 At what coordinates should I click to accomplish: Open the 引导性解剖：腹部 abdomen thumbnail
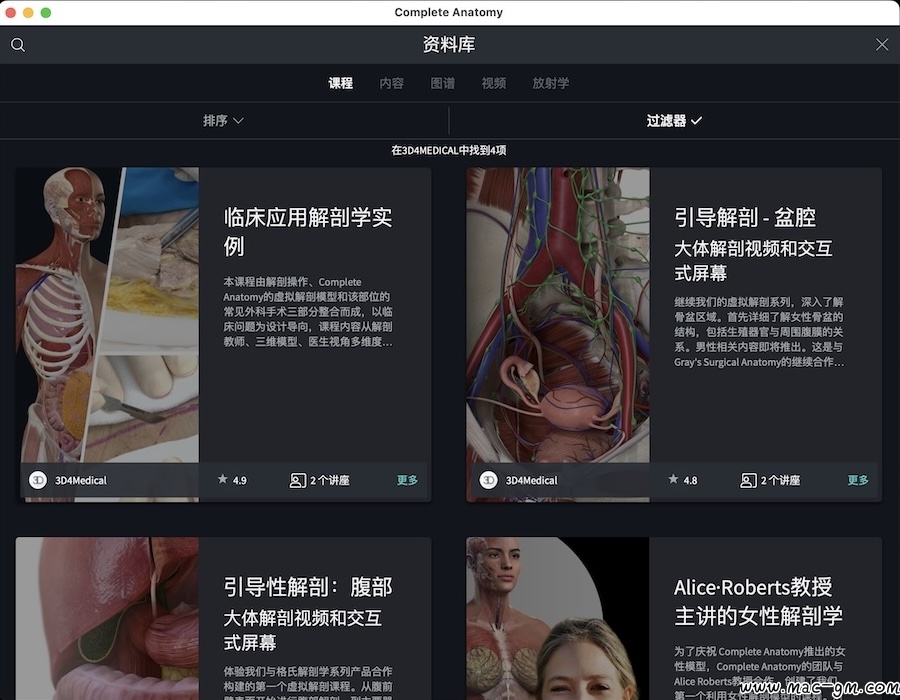(107, 619)
